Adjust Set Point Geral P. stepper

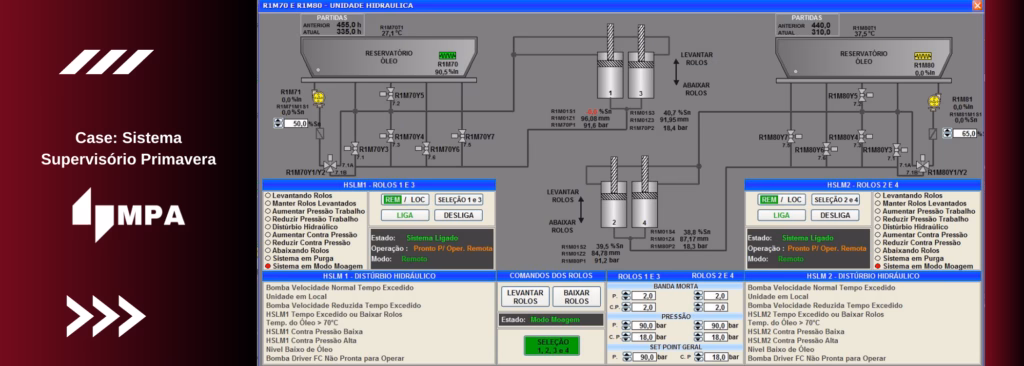[x=627, y=357]
